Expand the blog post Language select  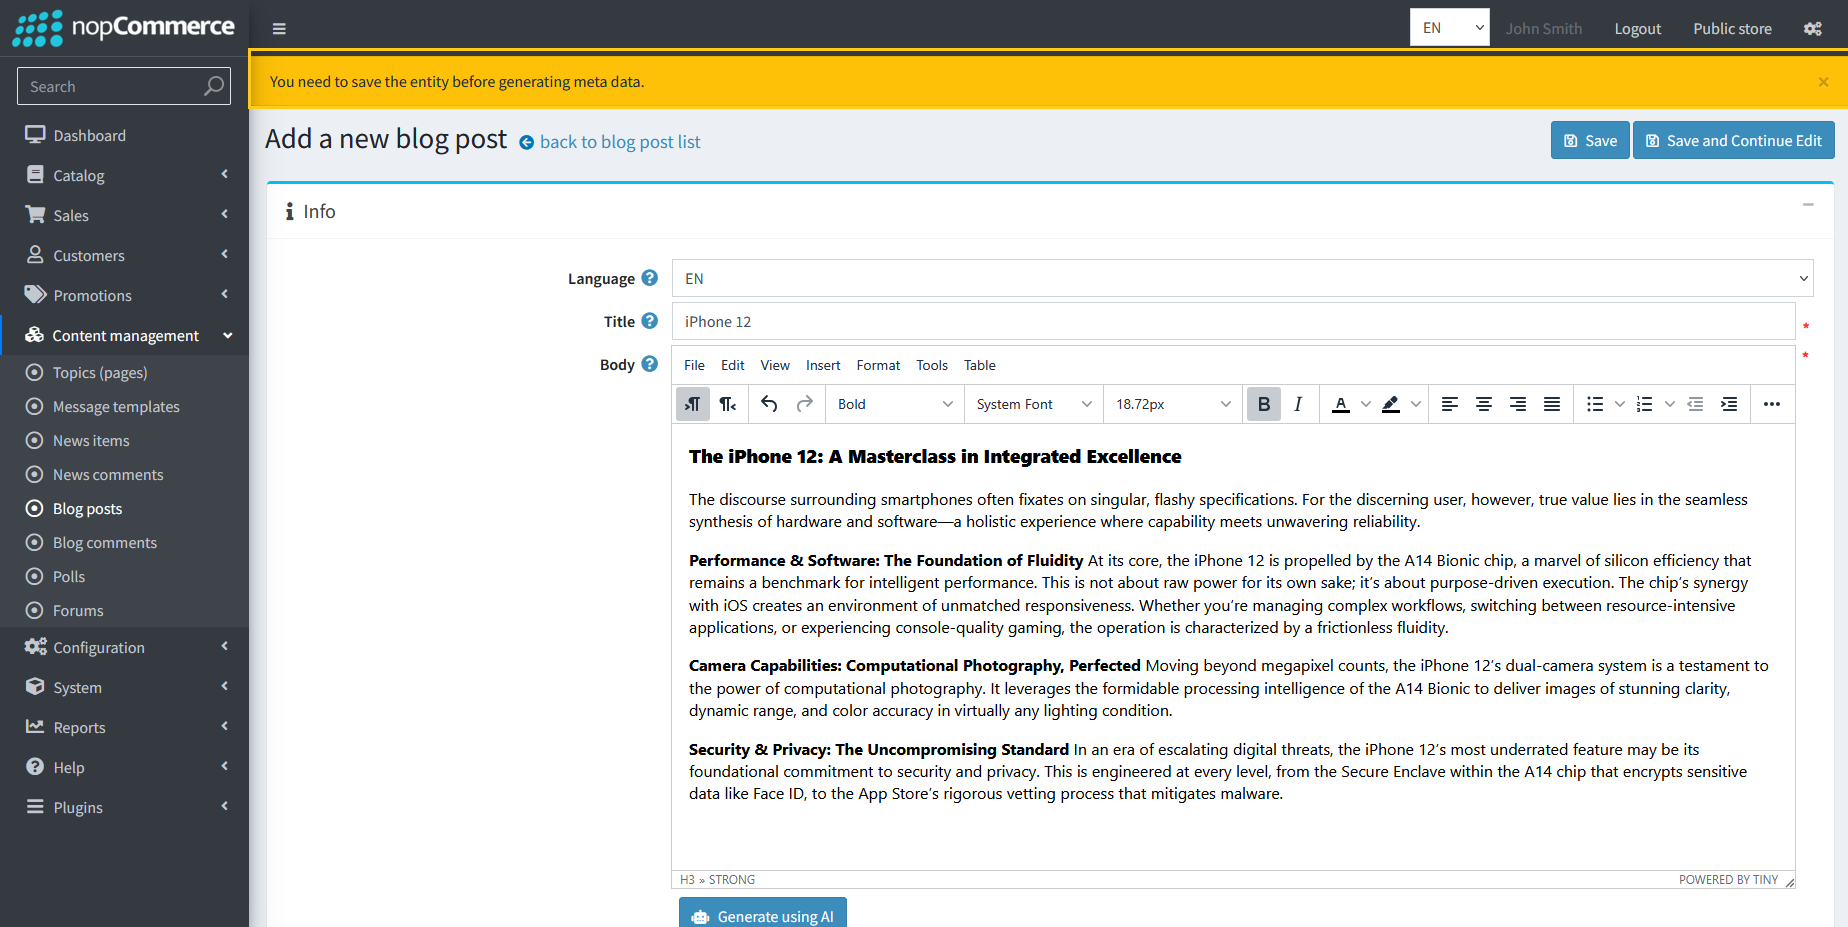(1242, 279)
